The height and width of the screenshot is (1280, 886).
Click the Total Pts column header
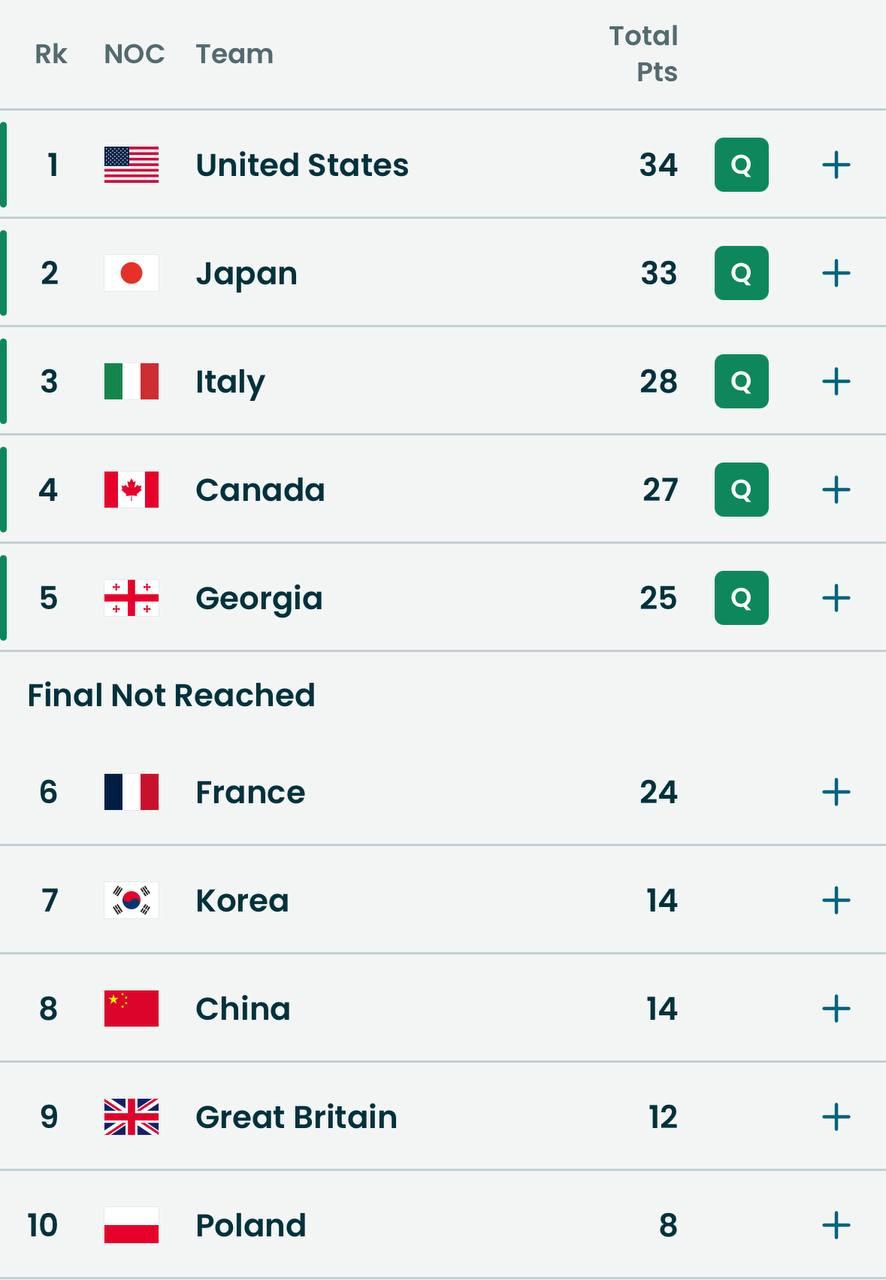click(644, 54)
